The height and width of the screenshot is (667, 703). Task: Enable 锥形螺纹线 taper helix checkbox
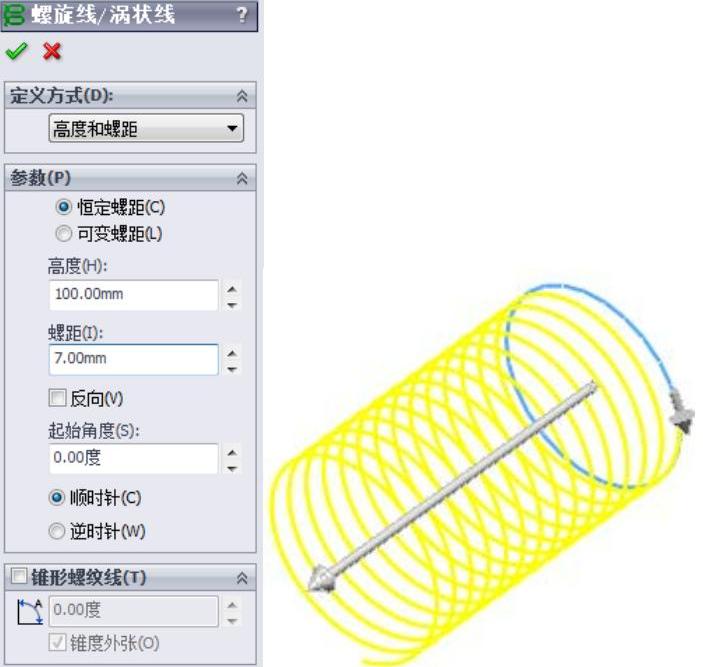pos(19,576)
